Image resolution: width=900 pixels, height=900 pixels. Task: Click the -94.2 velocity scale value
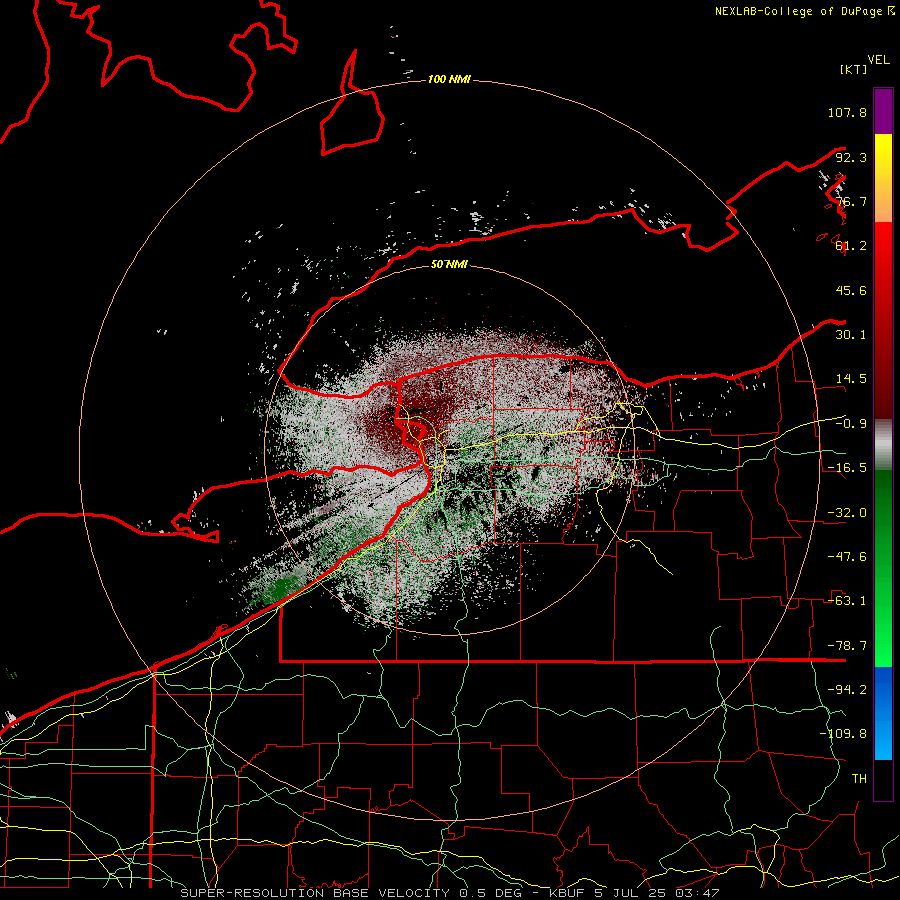click(847, 690)
